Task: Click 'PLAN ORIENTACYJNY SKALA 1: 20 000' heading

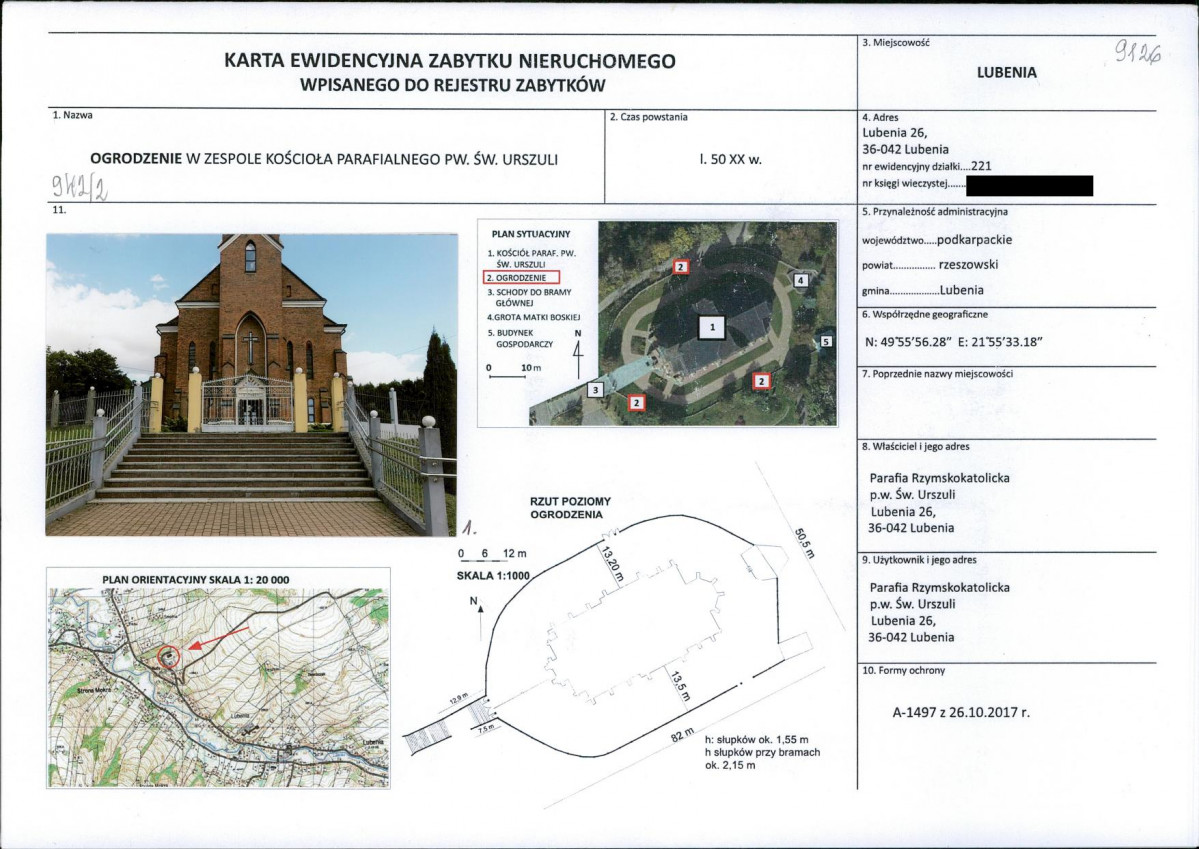Action: click(196, 580)
